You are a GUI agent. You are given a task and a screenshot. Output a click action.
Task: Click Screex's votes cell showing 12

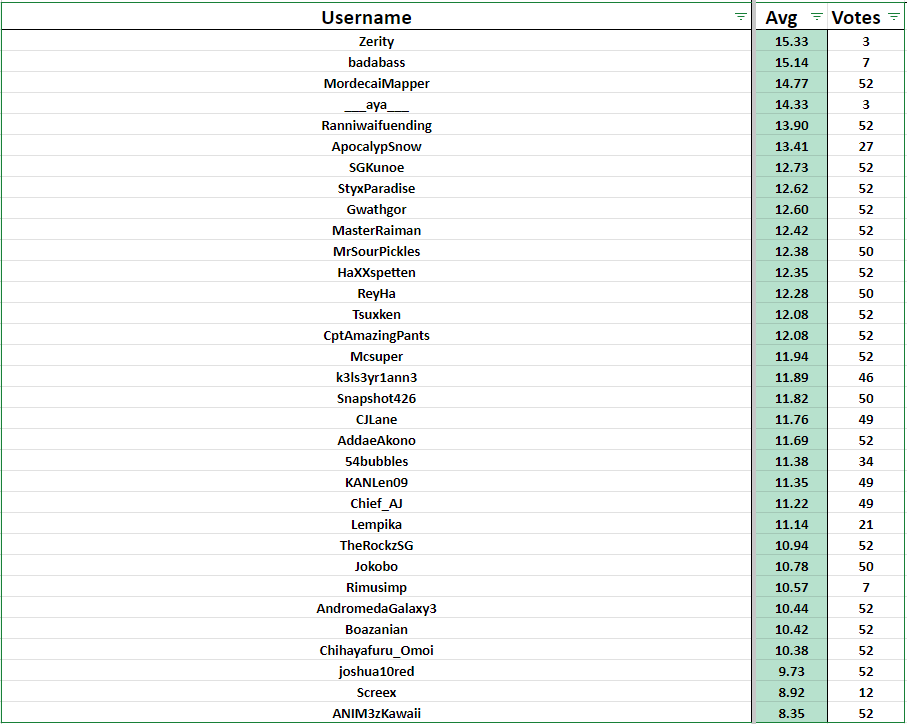tap(866, 692)
